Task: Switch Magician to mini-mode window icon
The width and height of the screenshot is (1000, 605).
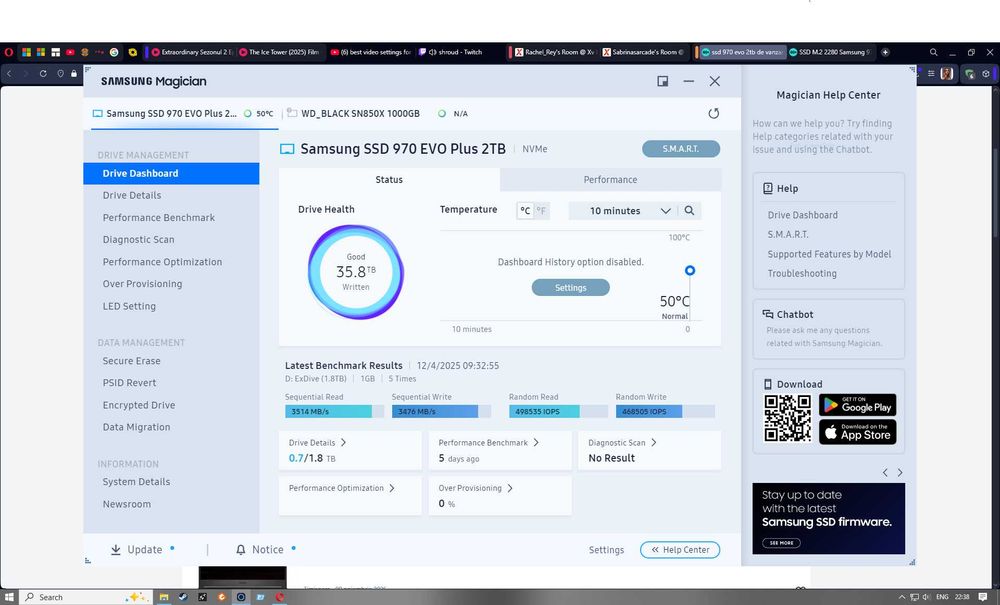Action: tap(663, 81)
